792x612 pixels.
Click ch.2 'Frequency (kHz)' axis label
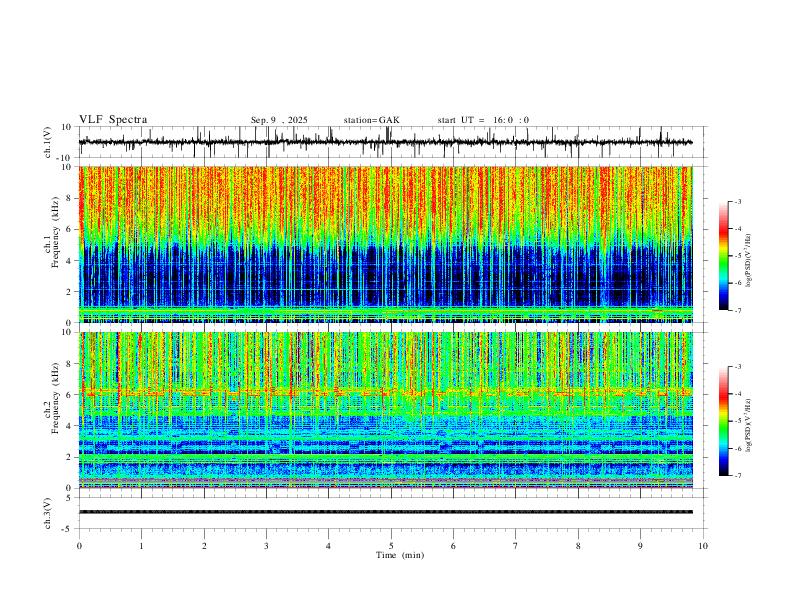(56, 398)
